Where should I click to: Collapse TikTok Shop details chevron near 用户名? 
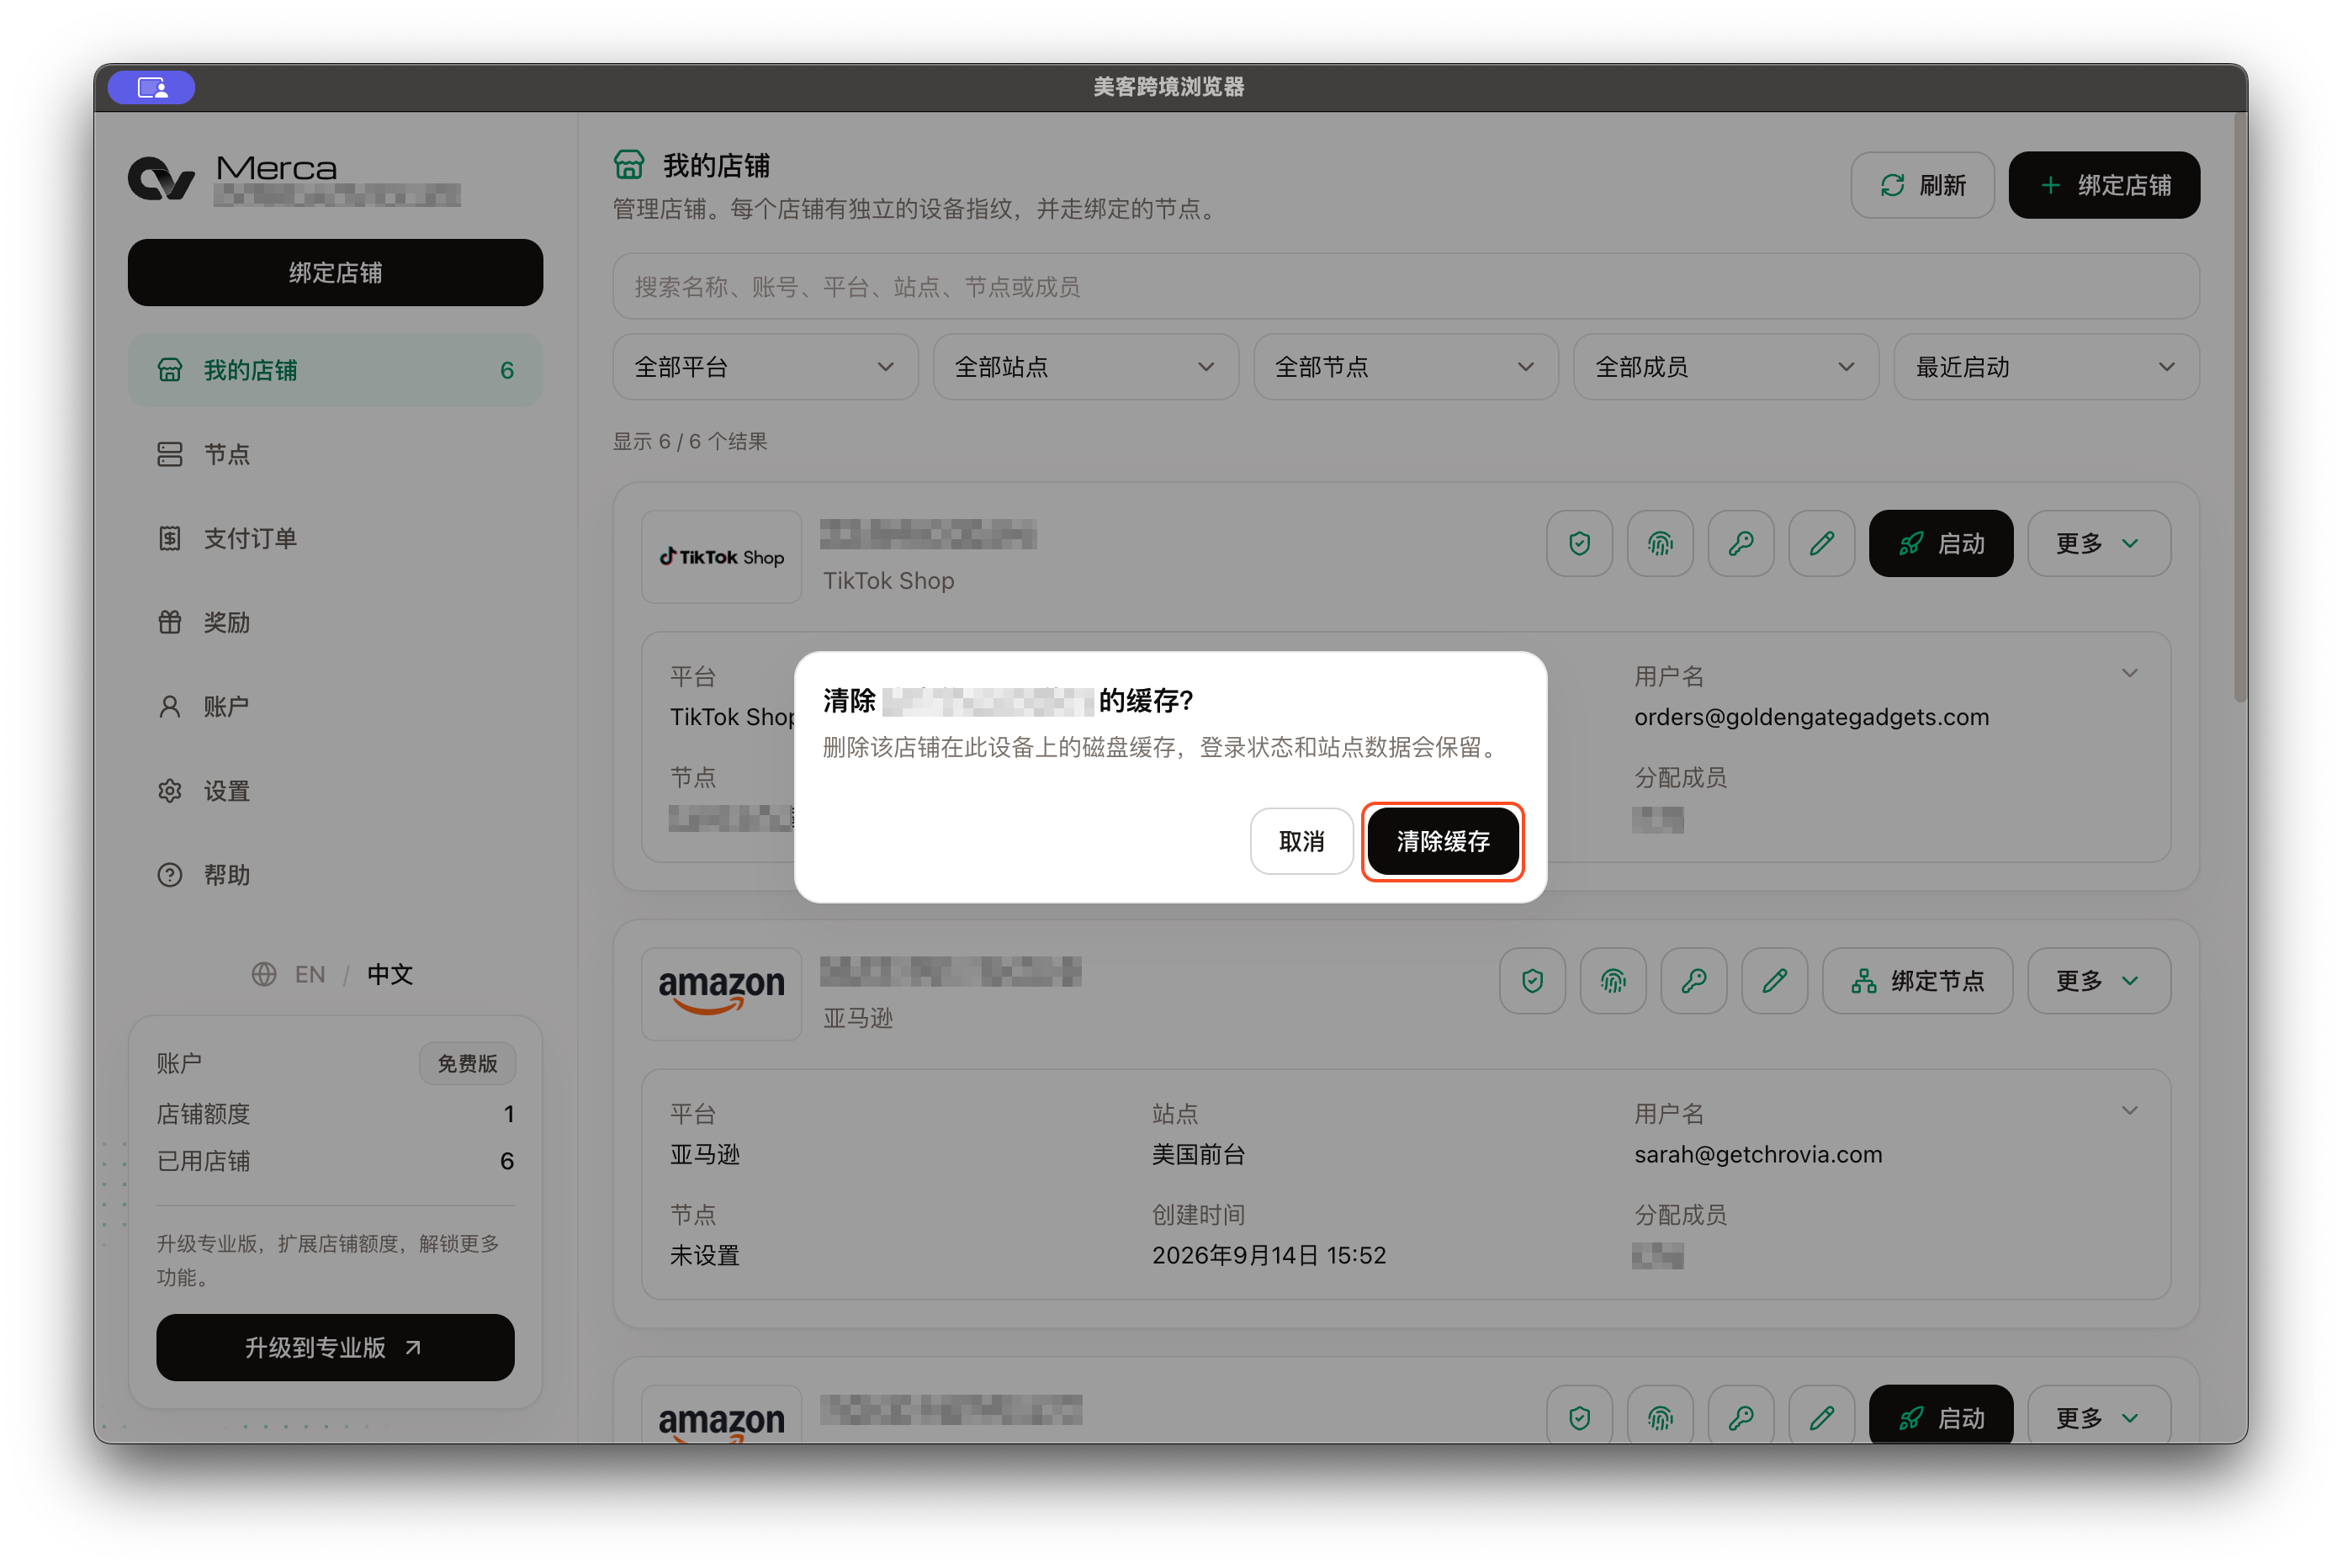point(2129,673)
